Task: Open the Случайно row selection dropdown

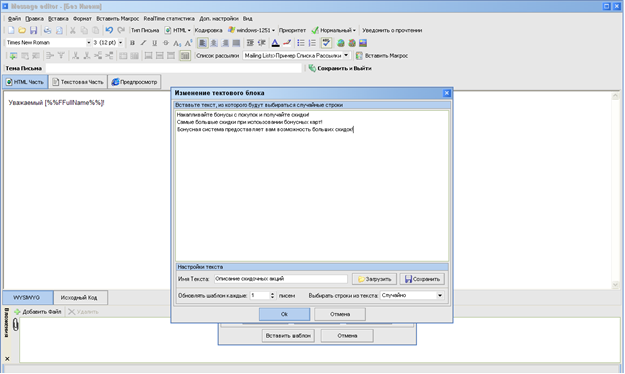Action: coord(440,295)
